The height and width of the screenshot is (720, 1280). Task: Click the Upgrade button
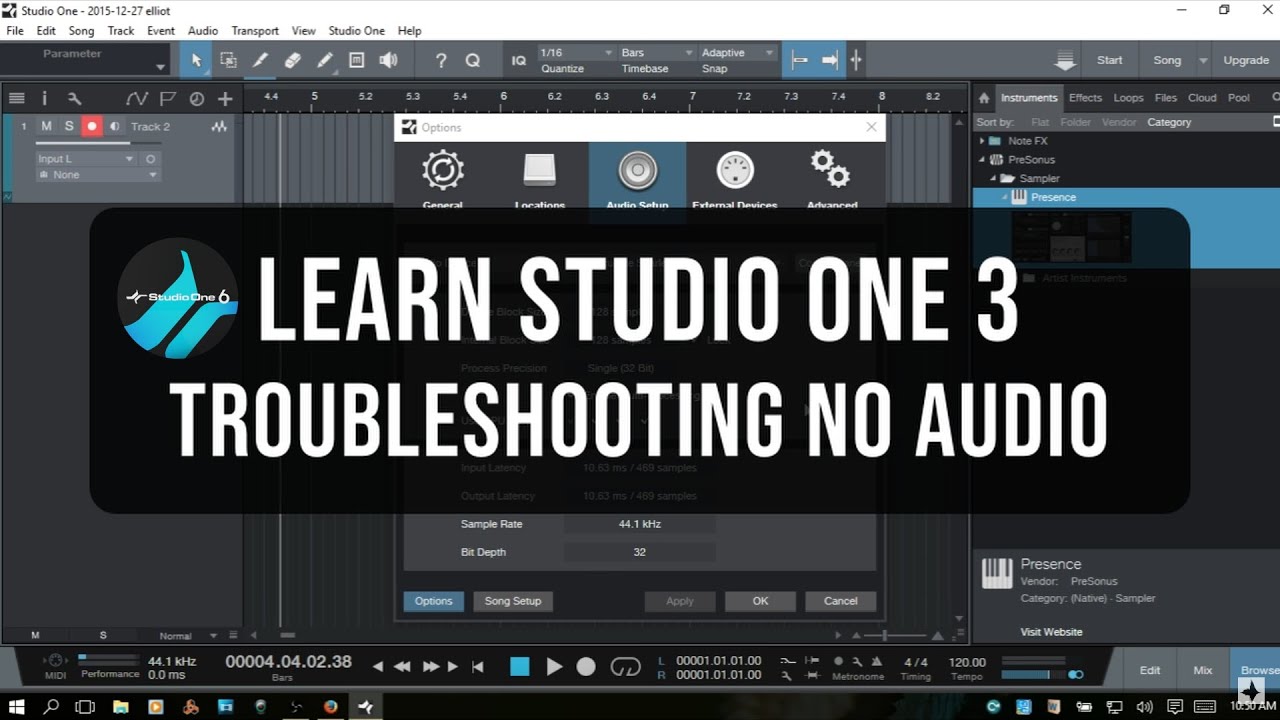(1246, 60)
